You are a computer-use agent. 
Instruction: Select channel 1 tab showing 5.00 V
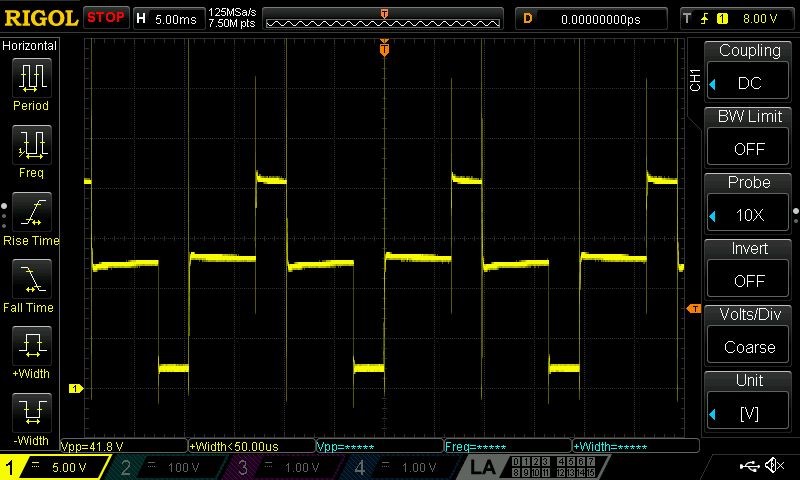click(x=54, y=467)
